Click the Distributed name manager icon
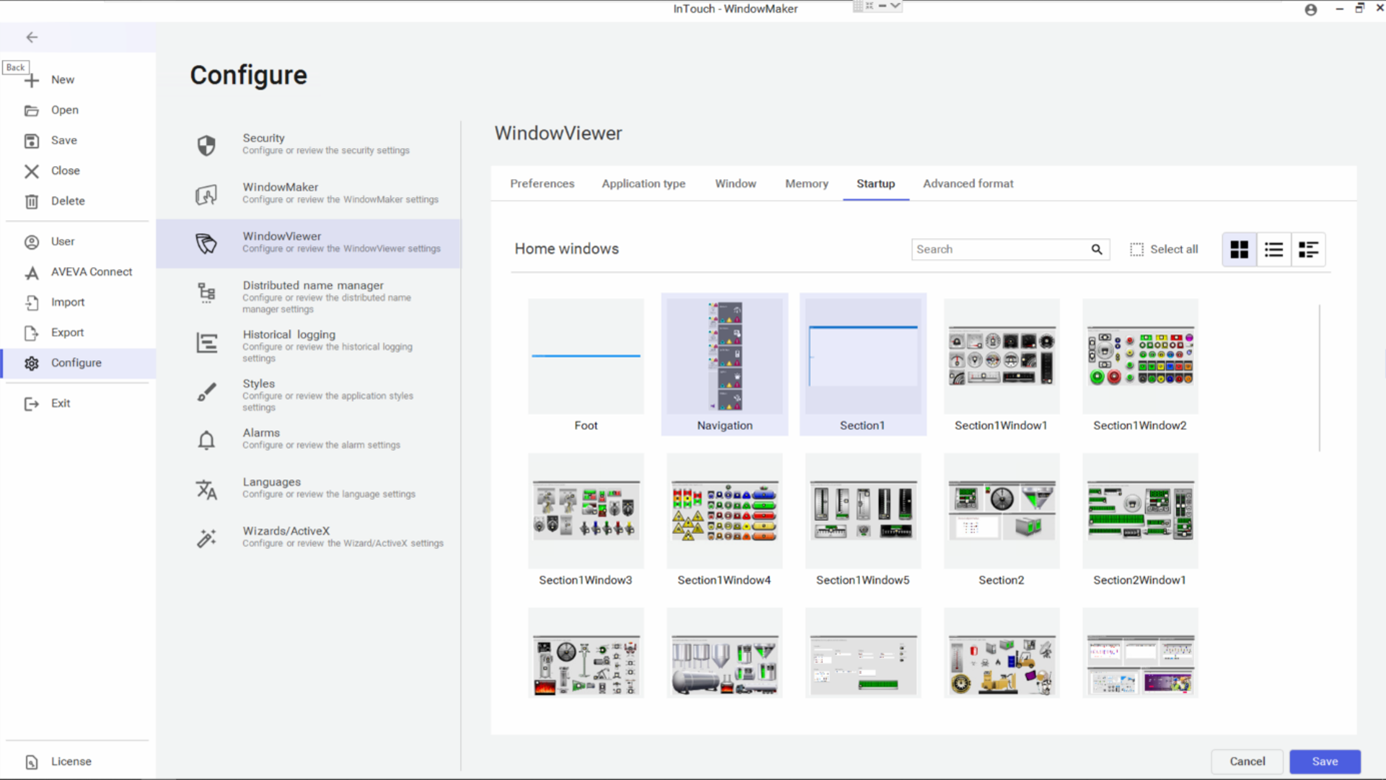 point(207,292)
